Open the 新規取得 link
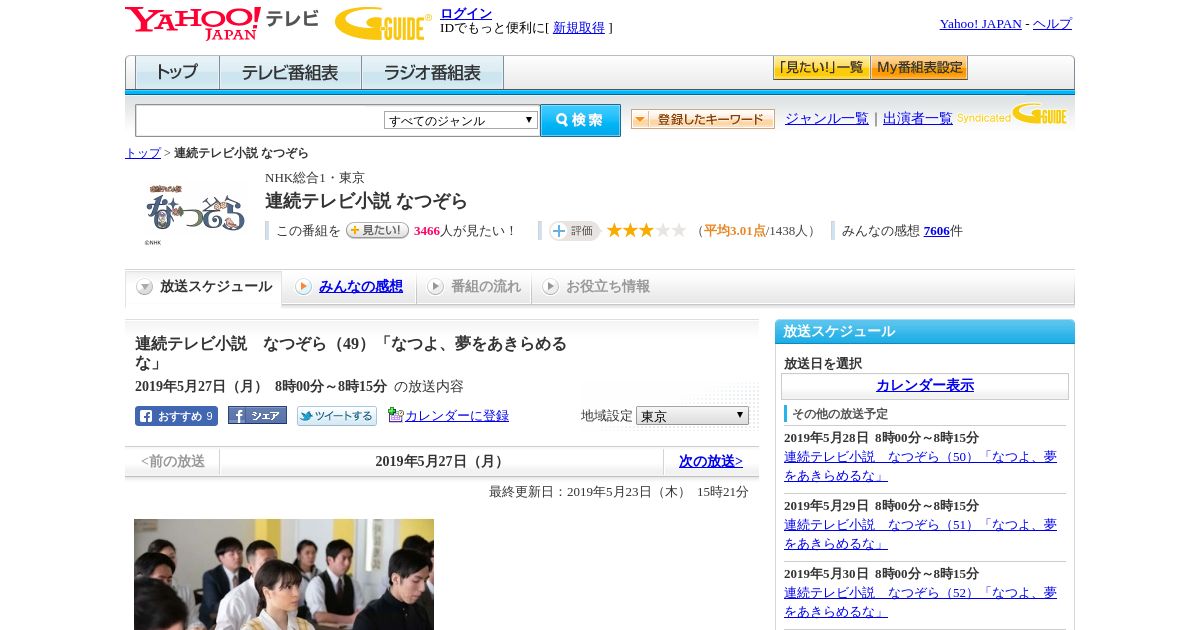 579,28
